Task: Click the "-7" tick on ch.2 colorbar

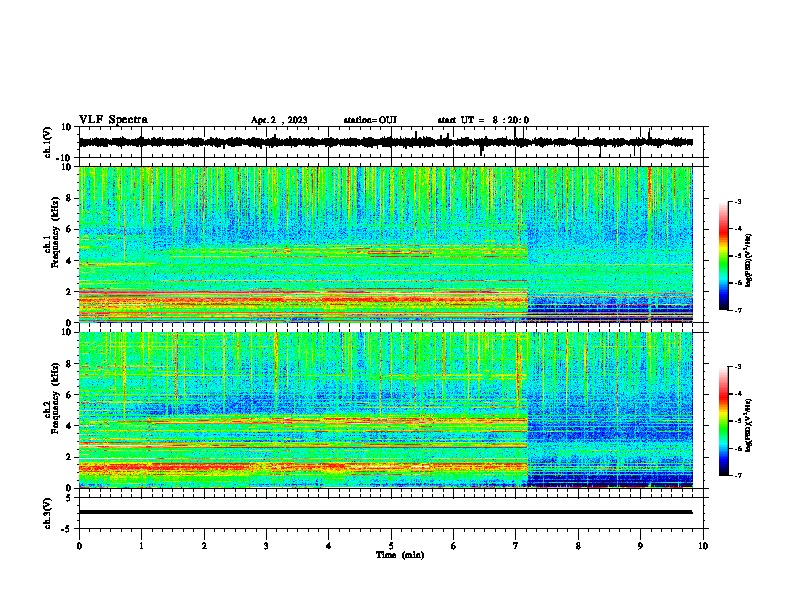Action: tap(738, 476)
